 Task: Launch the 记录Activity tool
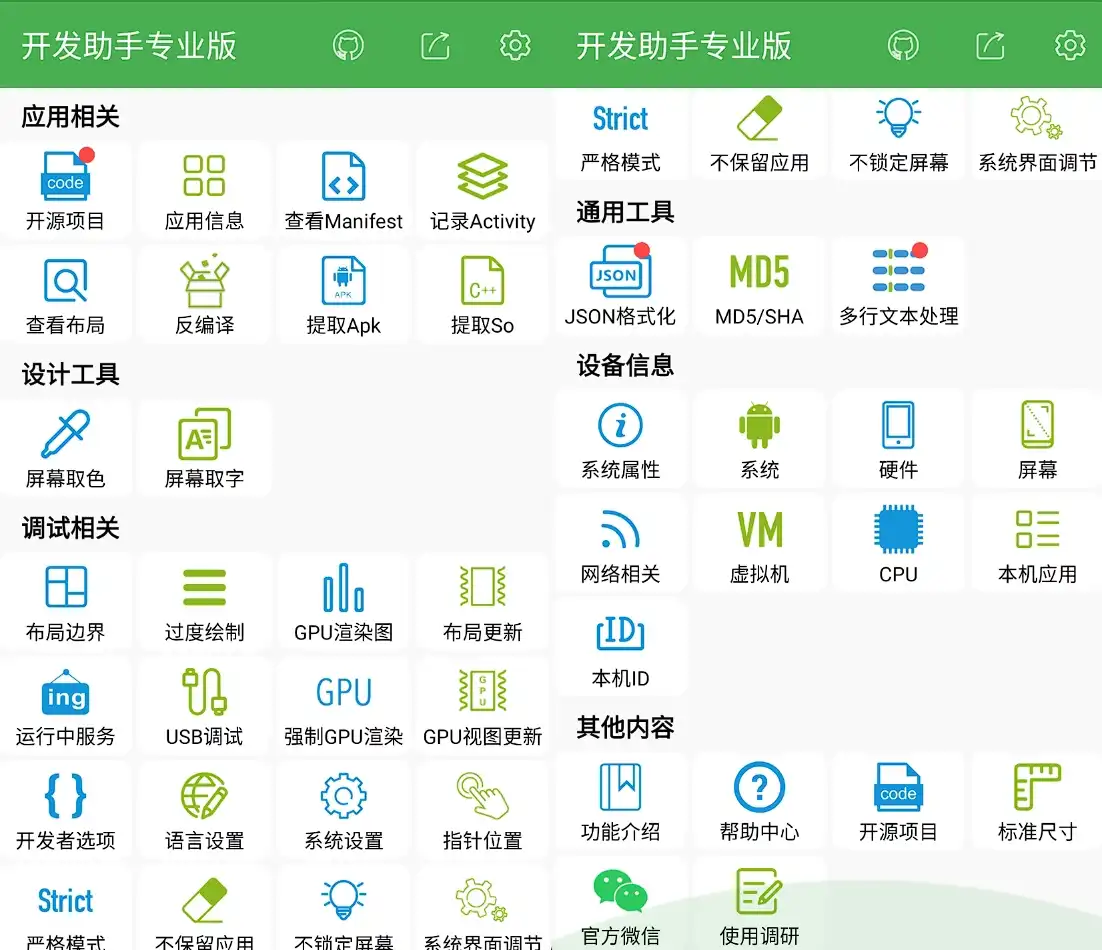(x=483, y=191)
